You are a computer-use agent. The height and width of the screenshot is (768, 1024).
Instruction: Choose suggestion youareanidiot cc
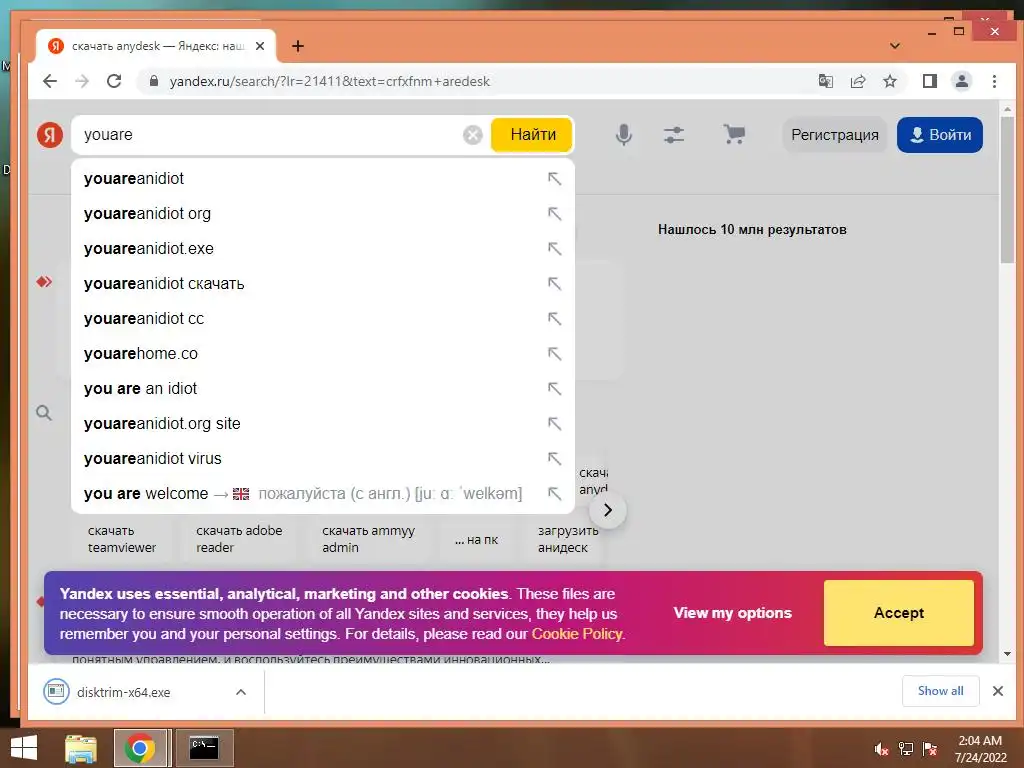pyautogui.click(x=323, y=319)
